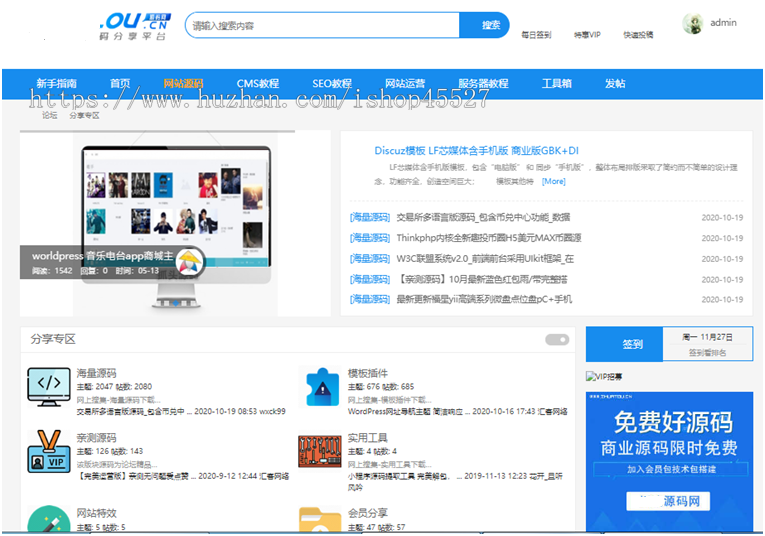Click the admin username link
Image resolution: width=765 pixels, height=536 pixels.
click(x=724, y=22)
